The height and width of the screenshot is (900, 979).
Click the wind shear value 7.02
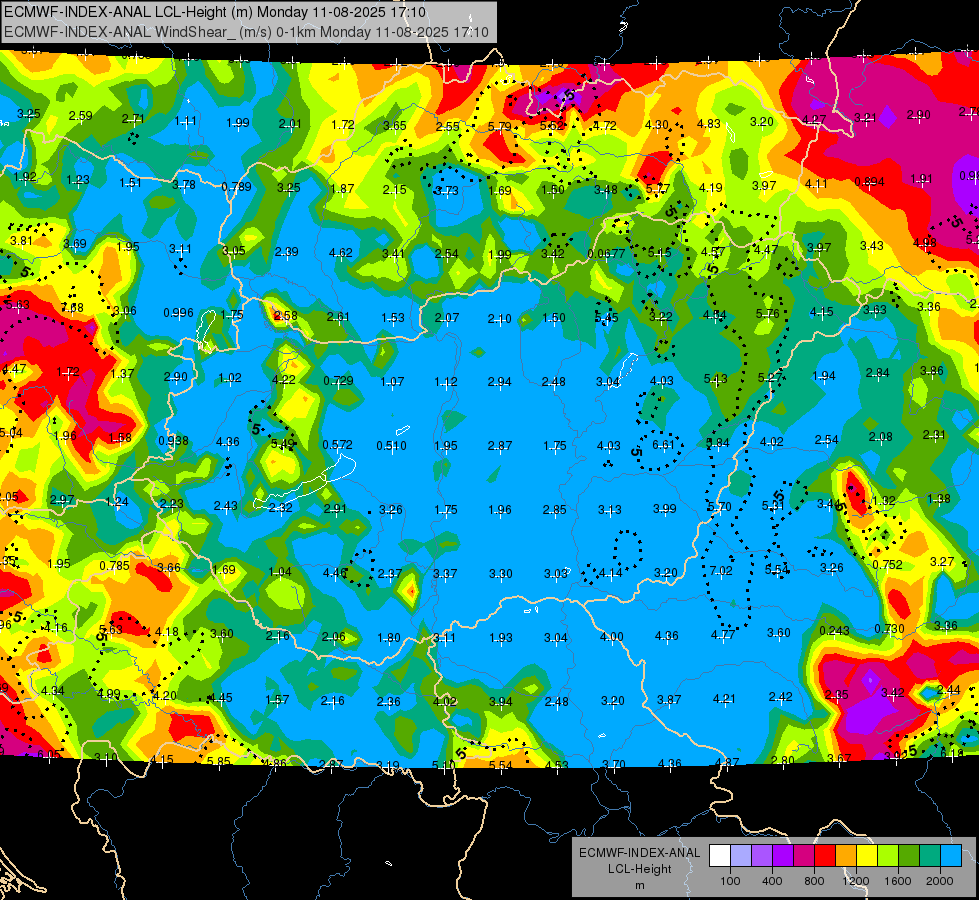coord(721,571)
